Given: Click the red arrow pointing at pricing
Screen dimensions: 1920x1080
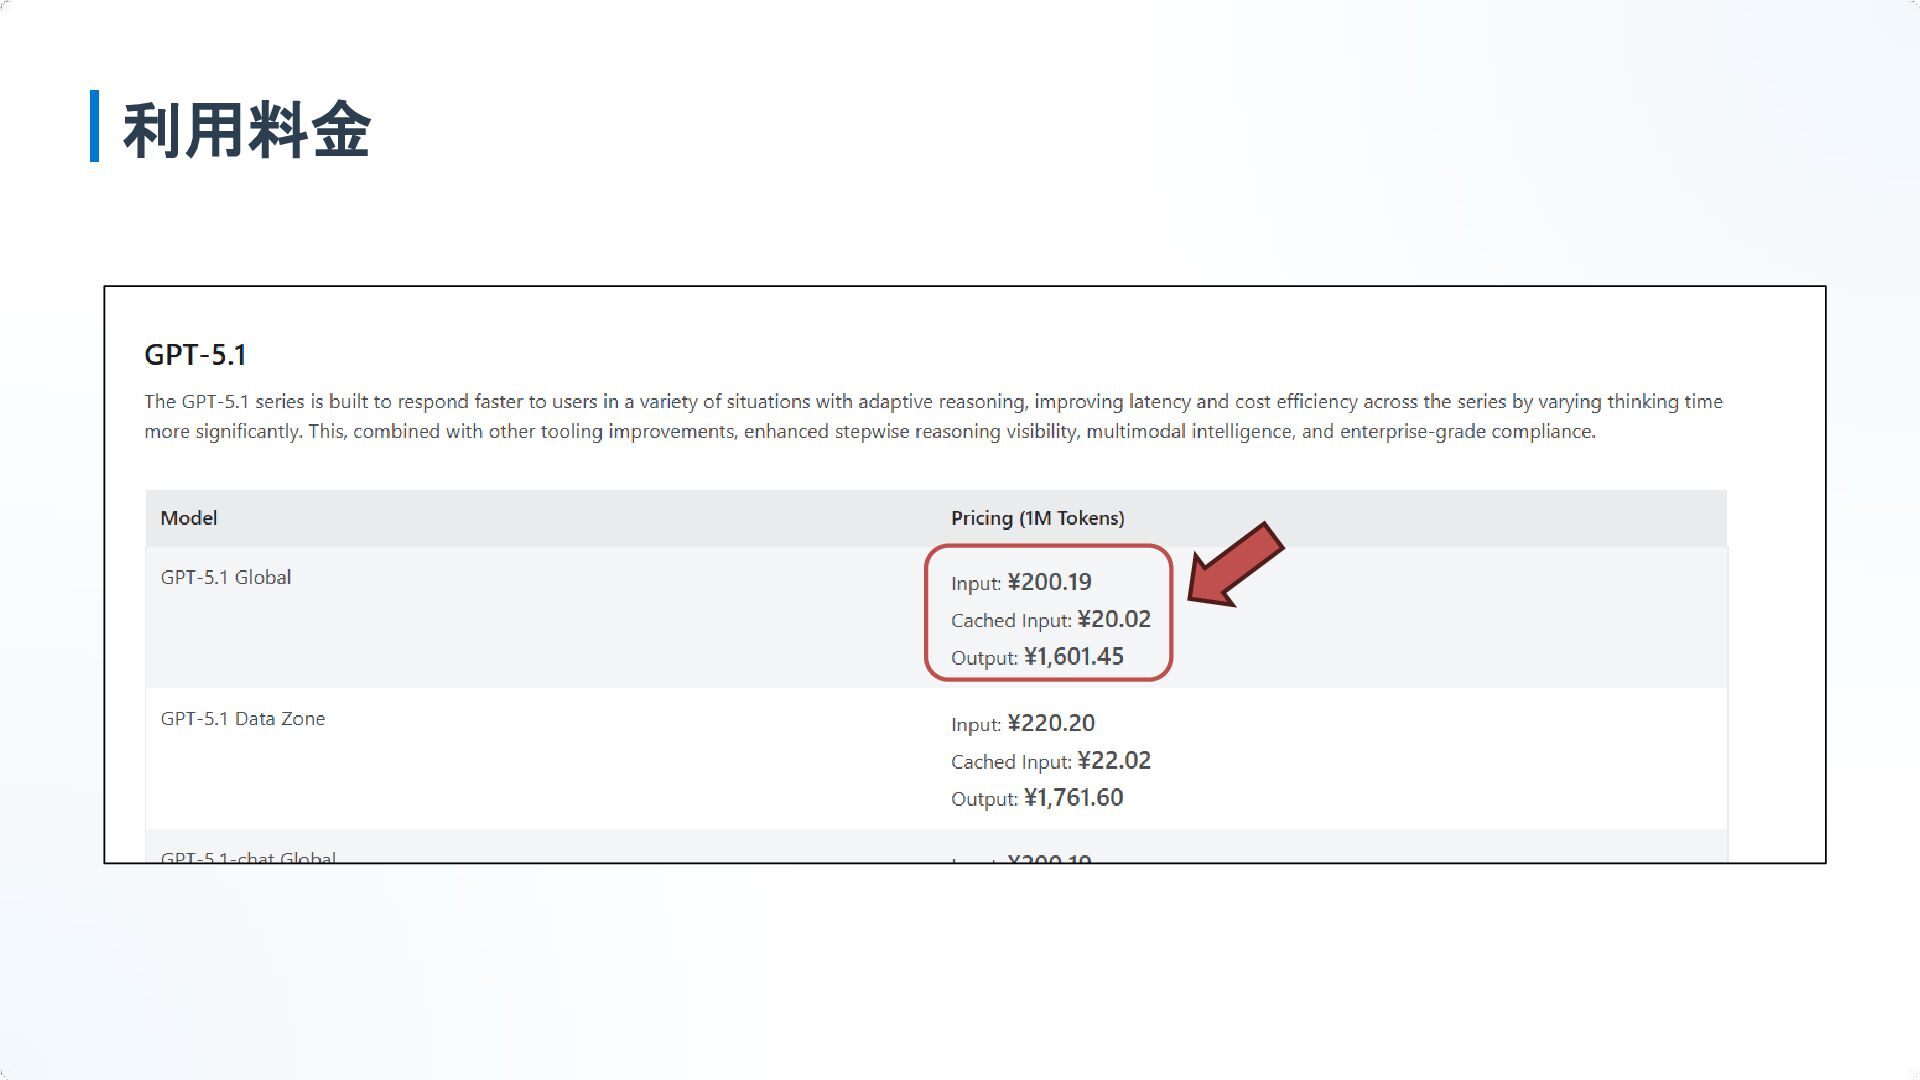Looking at the screenshot, I should pos(1235,565).
